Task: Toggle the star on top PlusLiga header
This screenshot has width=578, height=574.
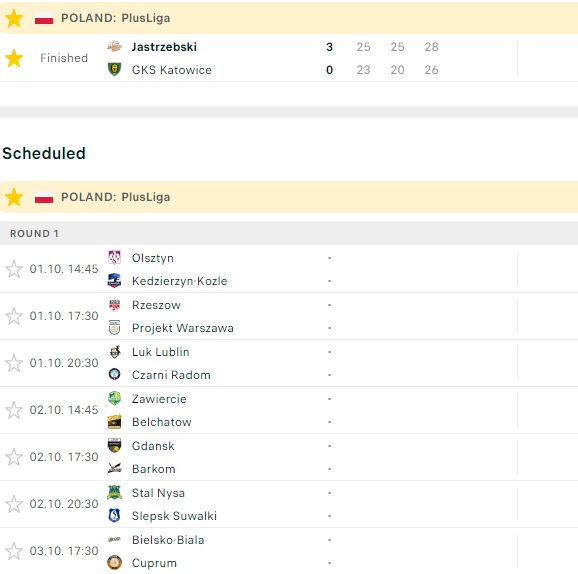Action: coord(14,18)
